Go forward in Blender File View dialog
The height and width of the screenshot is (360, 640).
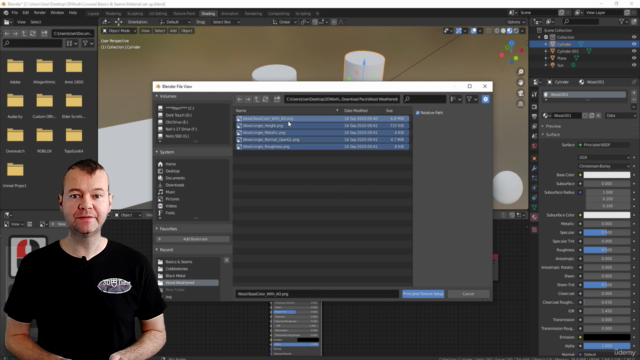point(248,99)
